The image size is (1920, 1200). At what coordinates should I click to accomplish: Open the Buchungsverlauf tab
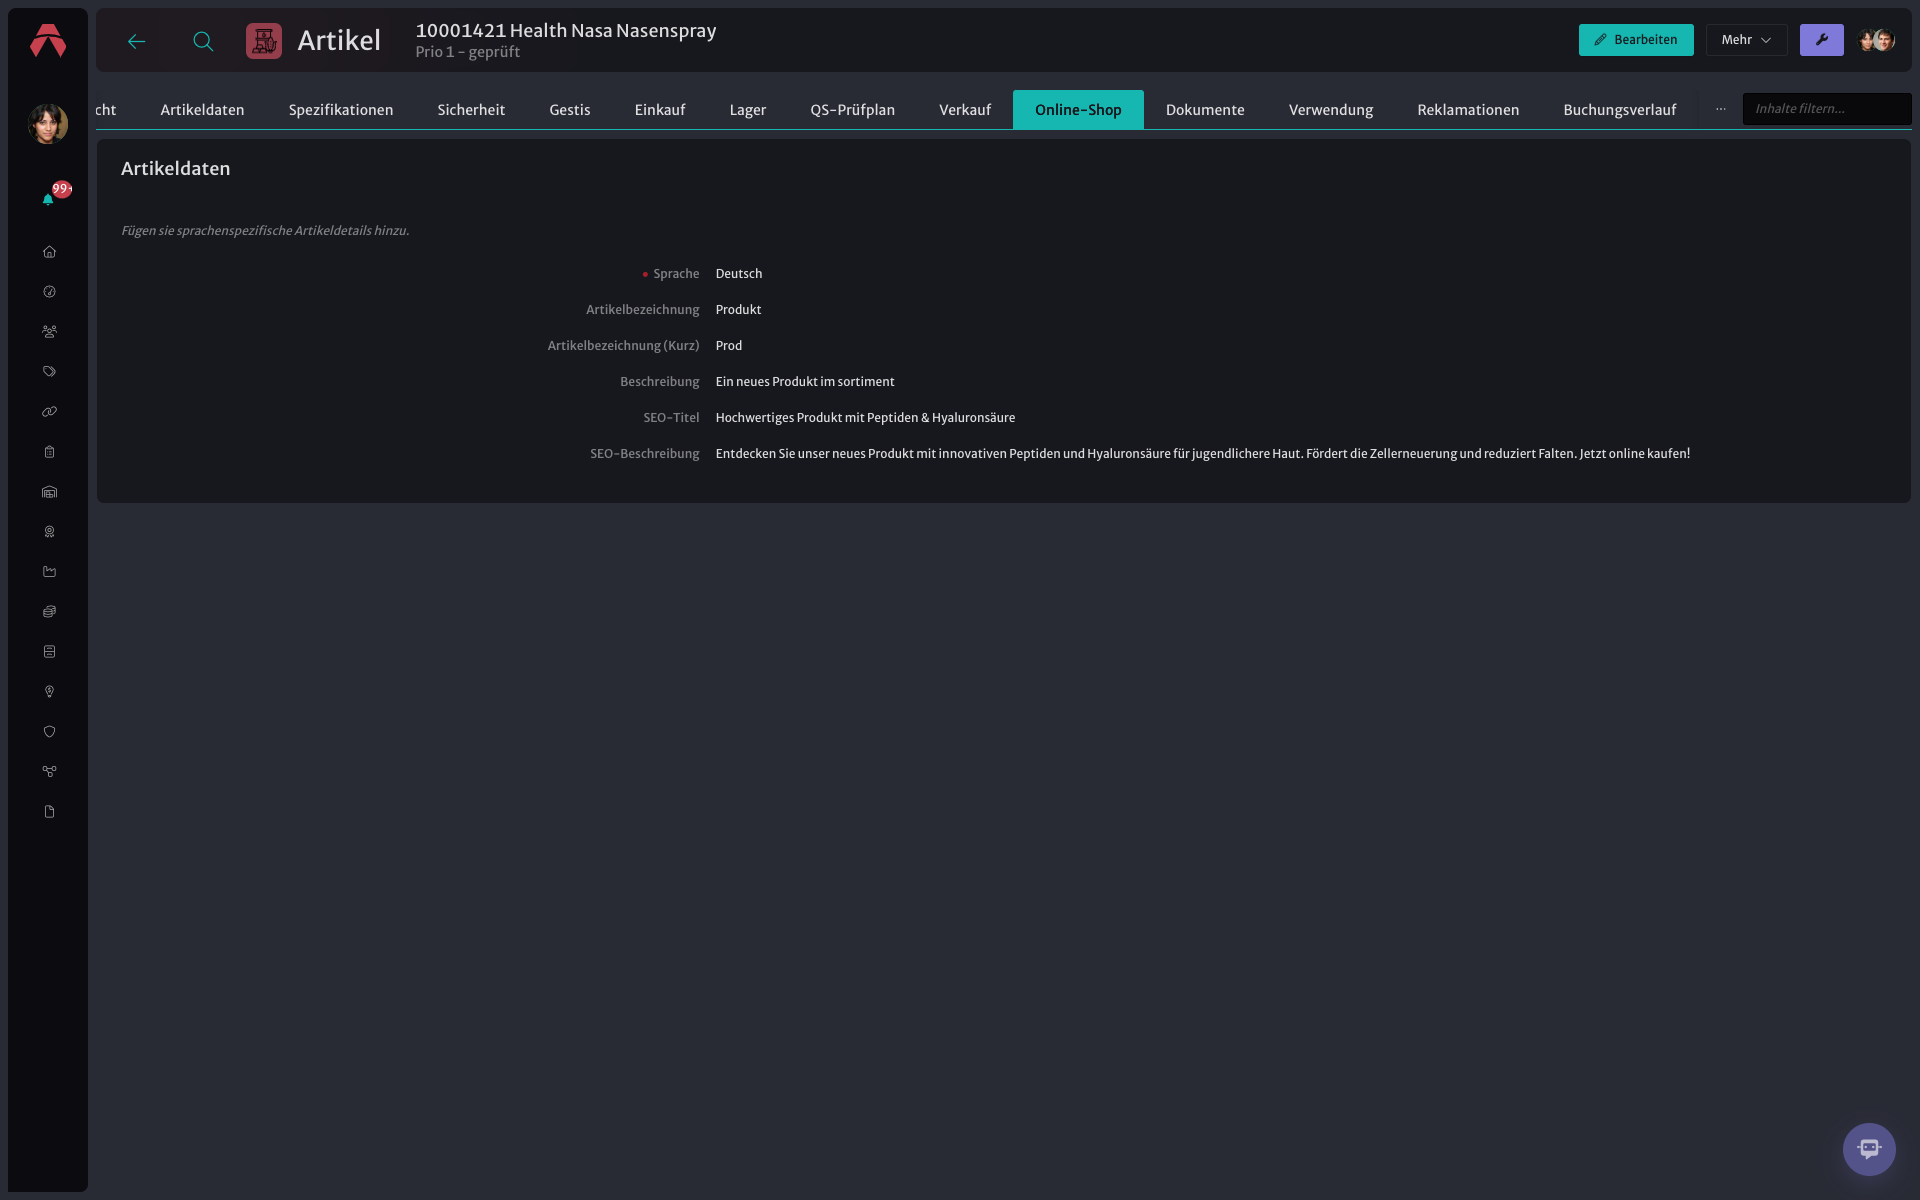pyautogui.click(x=1620, y=110)
